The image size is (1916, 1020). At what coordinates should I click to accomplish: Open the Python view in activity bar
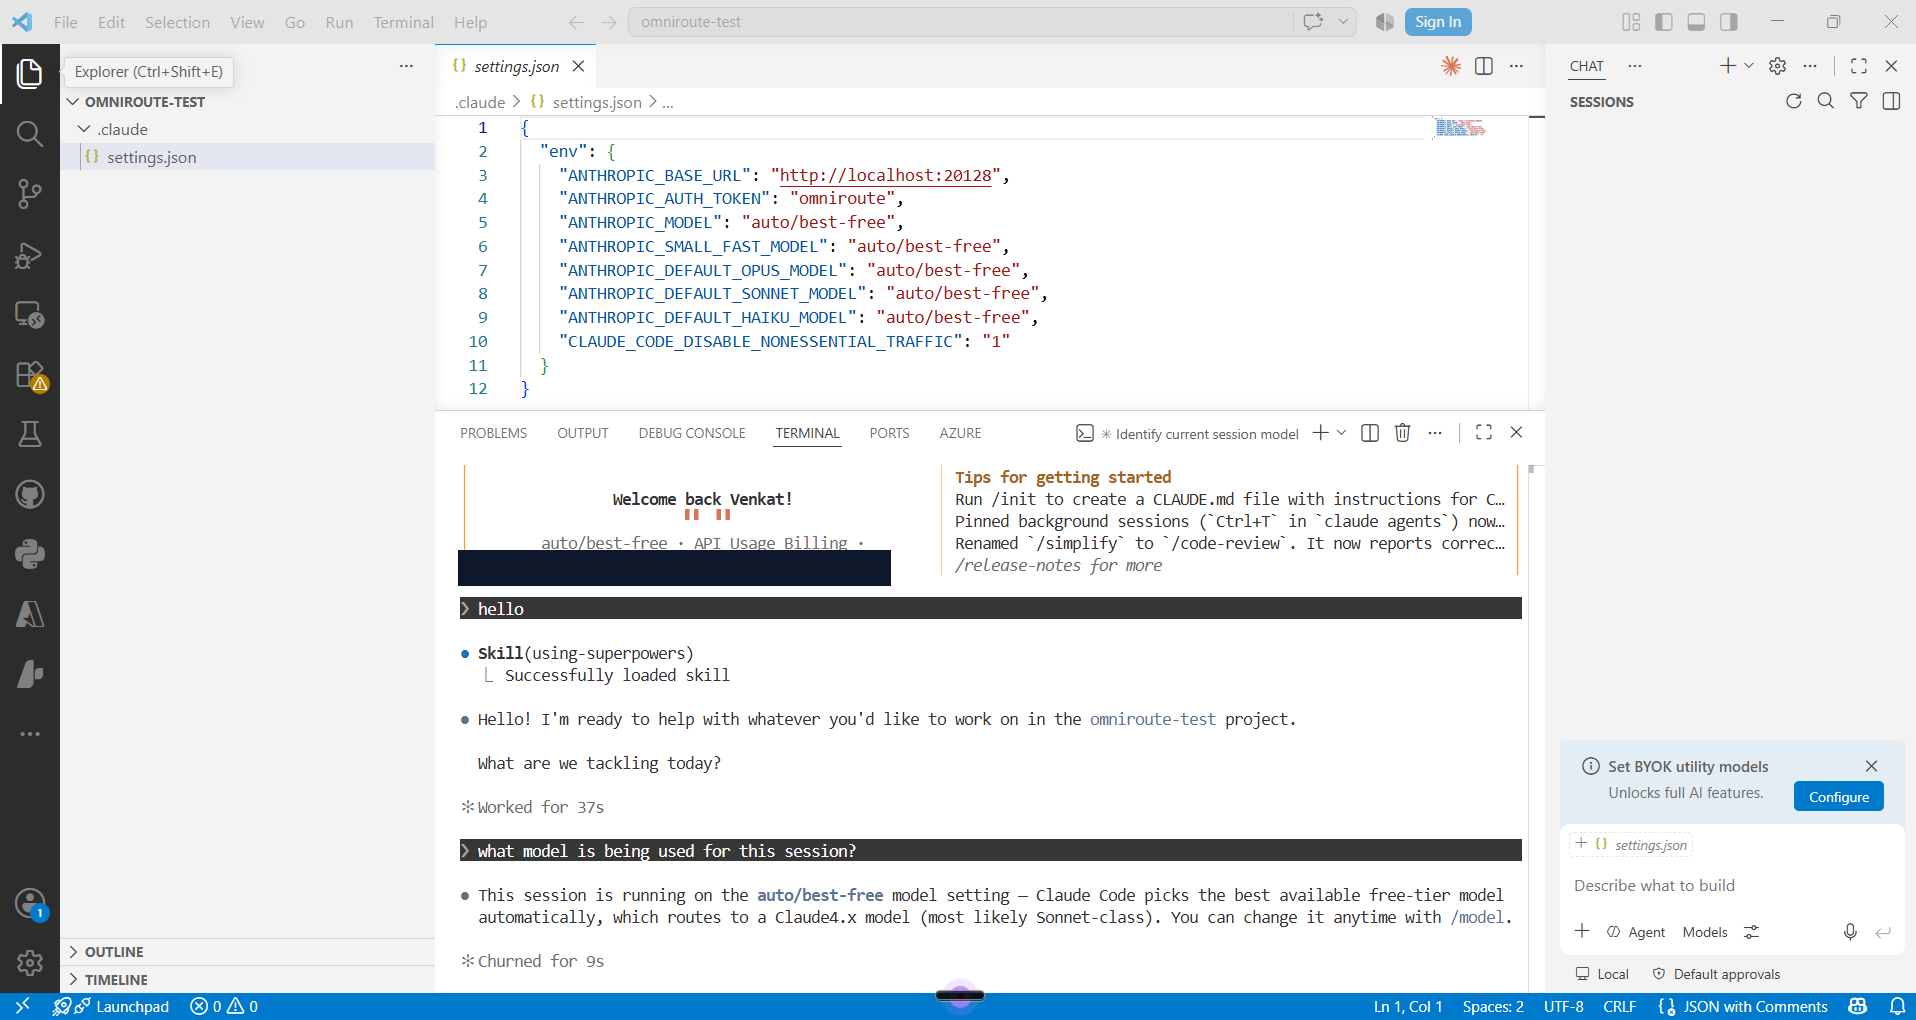click(29, 554)
